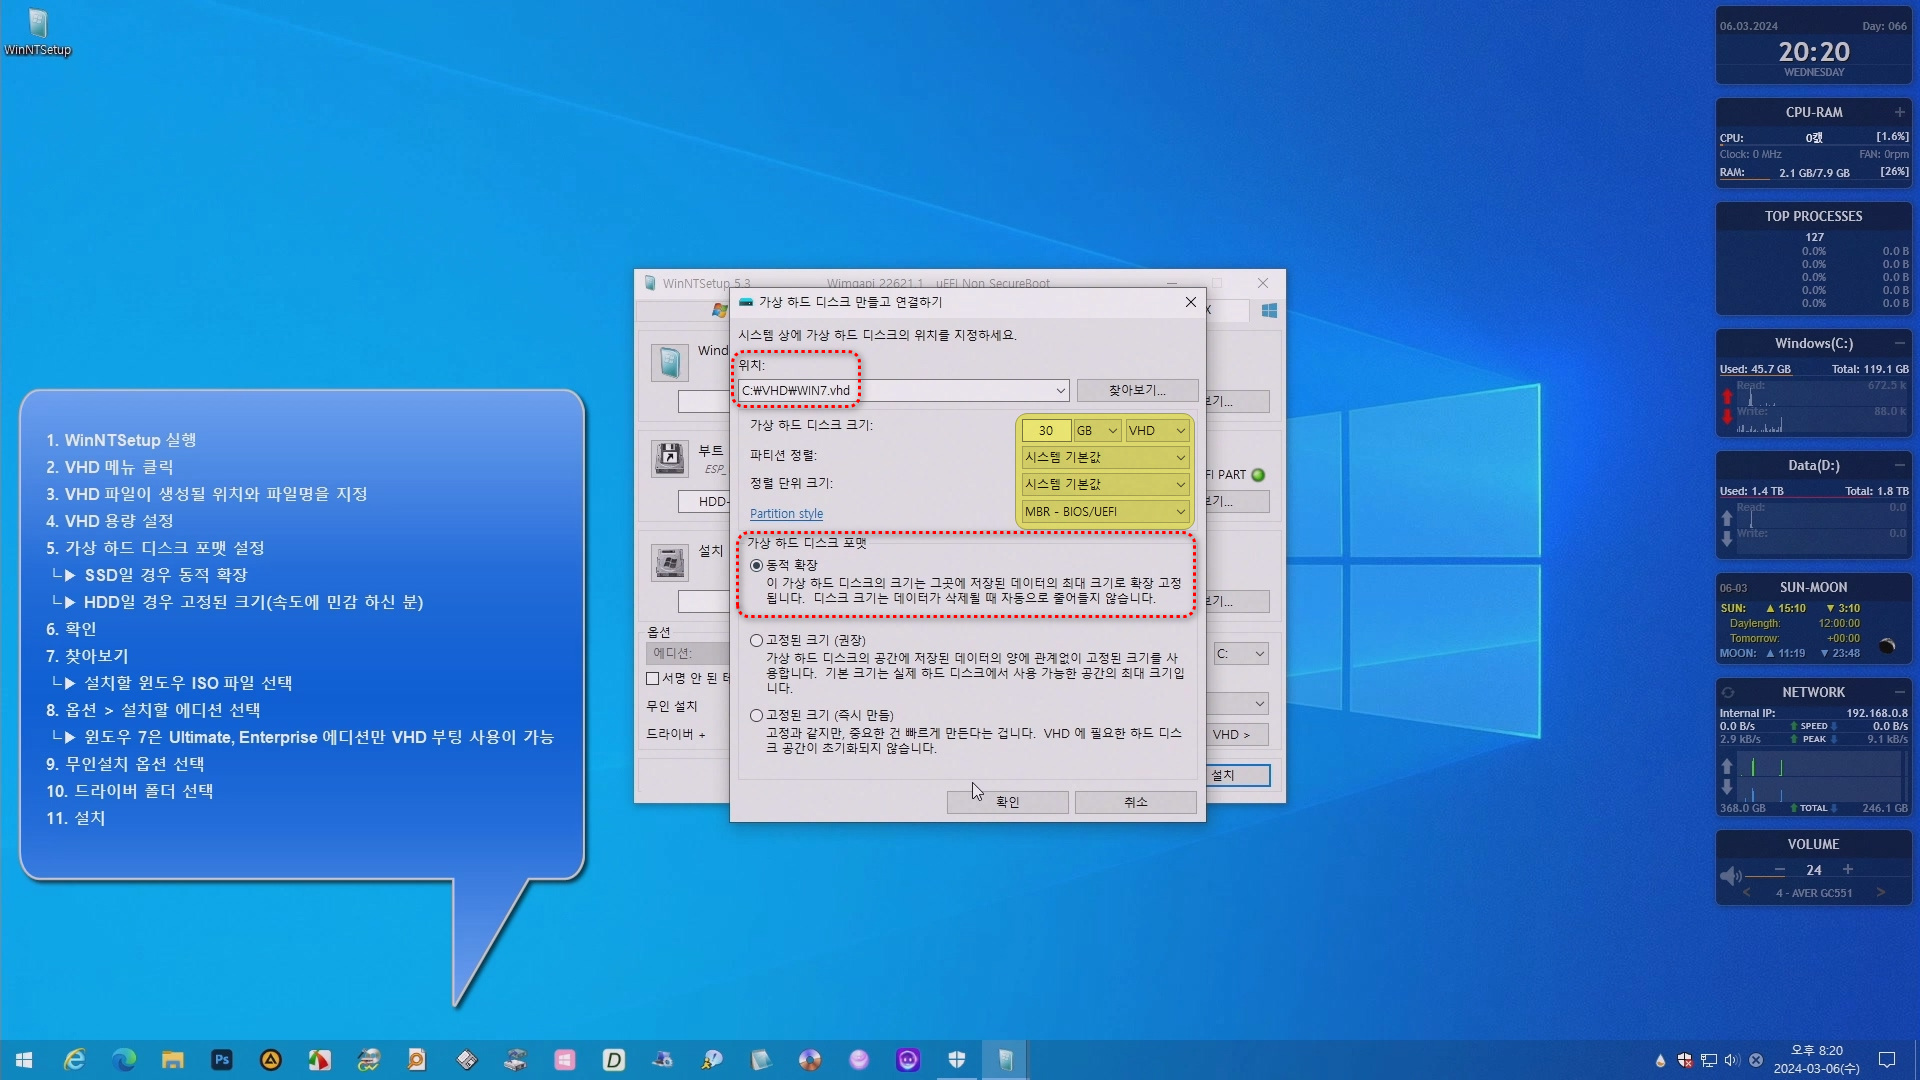Click the Windows installation source icon in WinNTSetup
Screen dimensions: 1920x1080
pos(669,362)
